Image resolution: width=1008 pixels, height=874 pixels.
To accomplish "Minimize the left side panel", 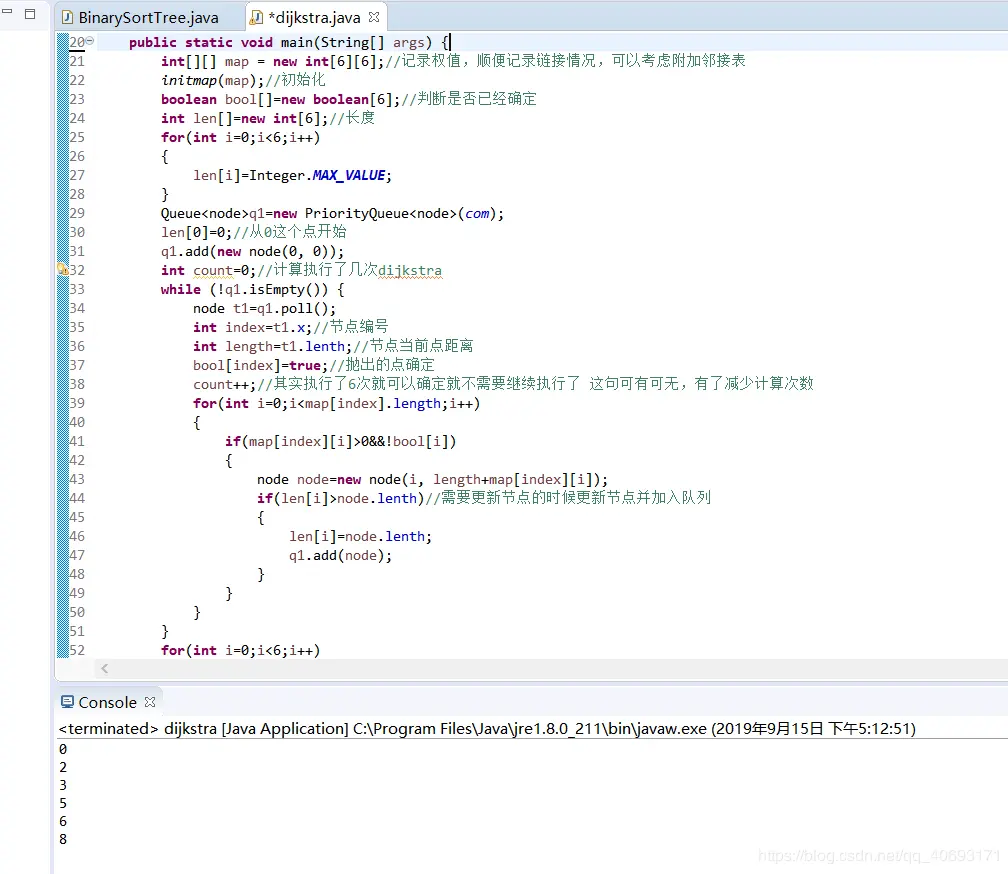I will [x=7, y=12].
